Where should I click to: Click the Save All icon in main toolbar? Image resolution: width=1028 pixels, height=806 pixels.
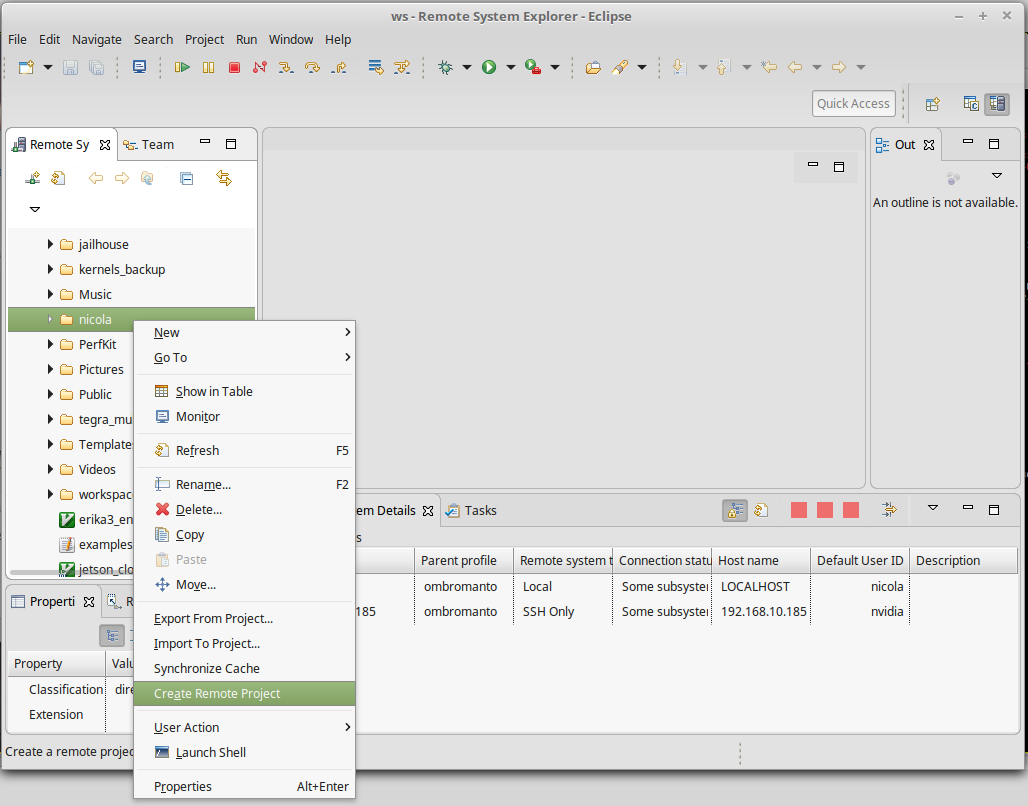coord(96,67)
